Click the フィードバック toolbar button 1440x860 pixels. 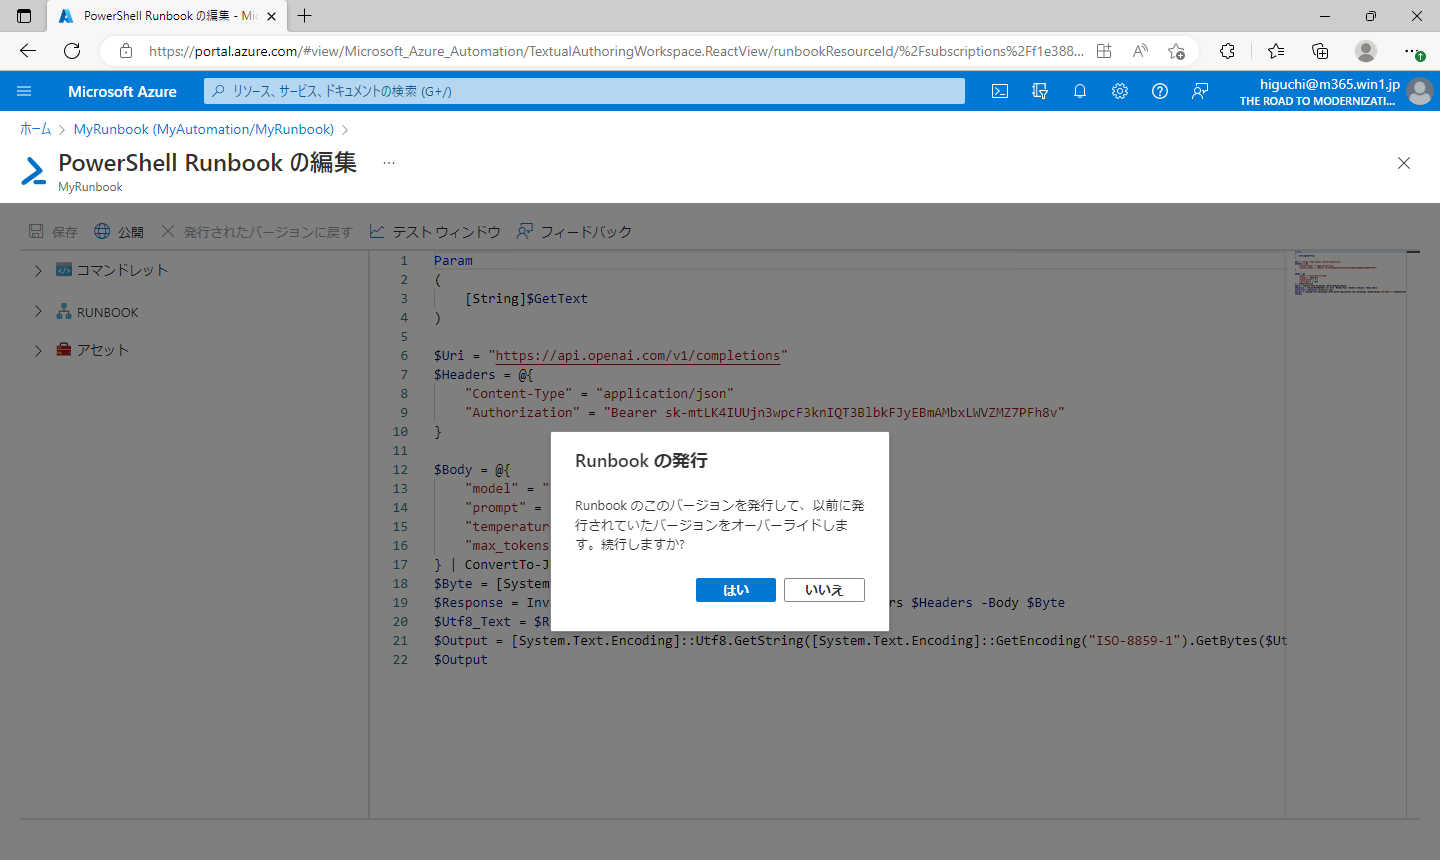[x=574, y=232]
